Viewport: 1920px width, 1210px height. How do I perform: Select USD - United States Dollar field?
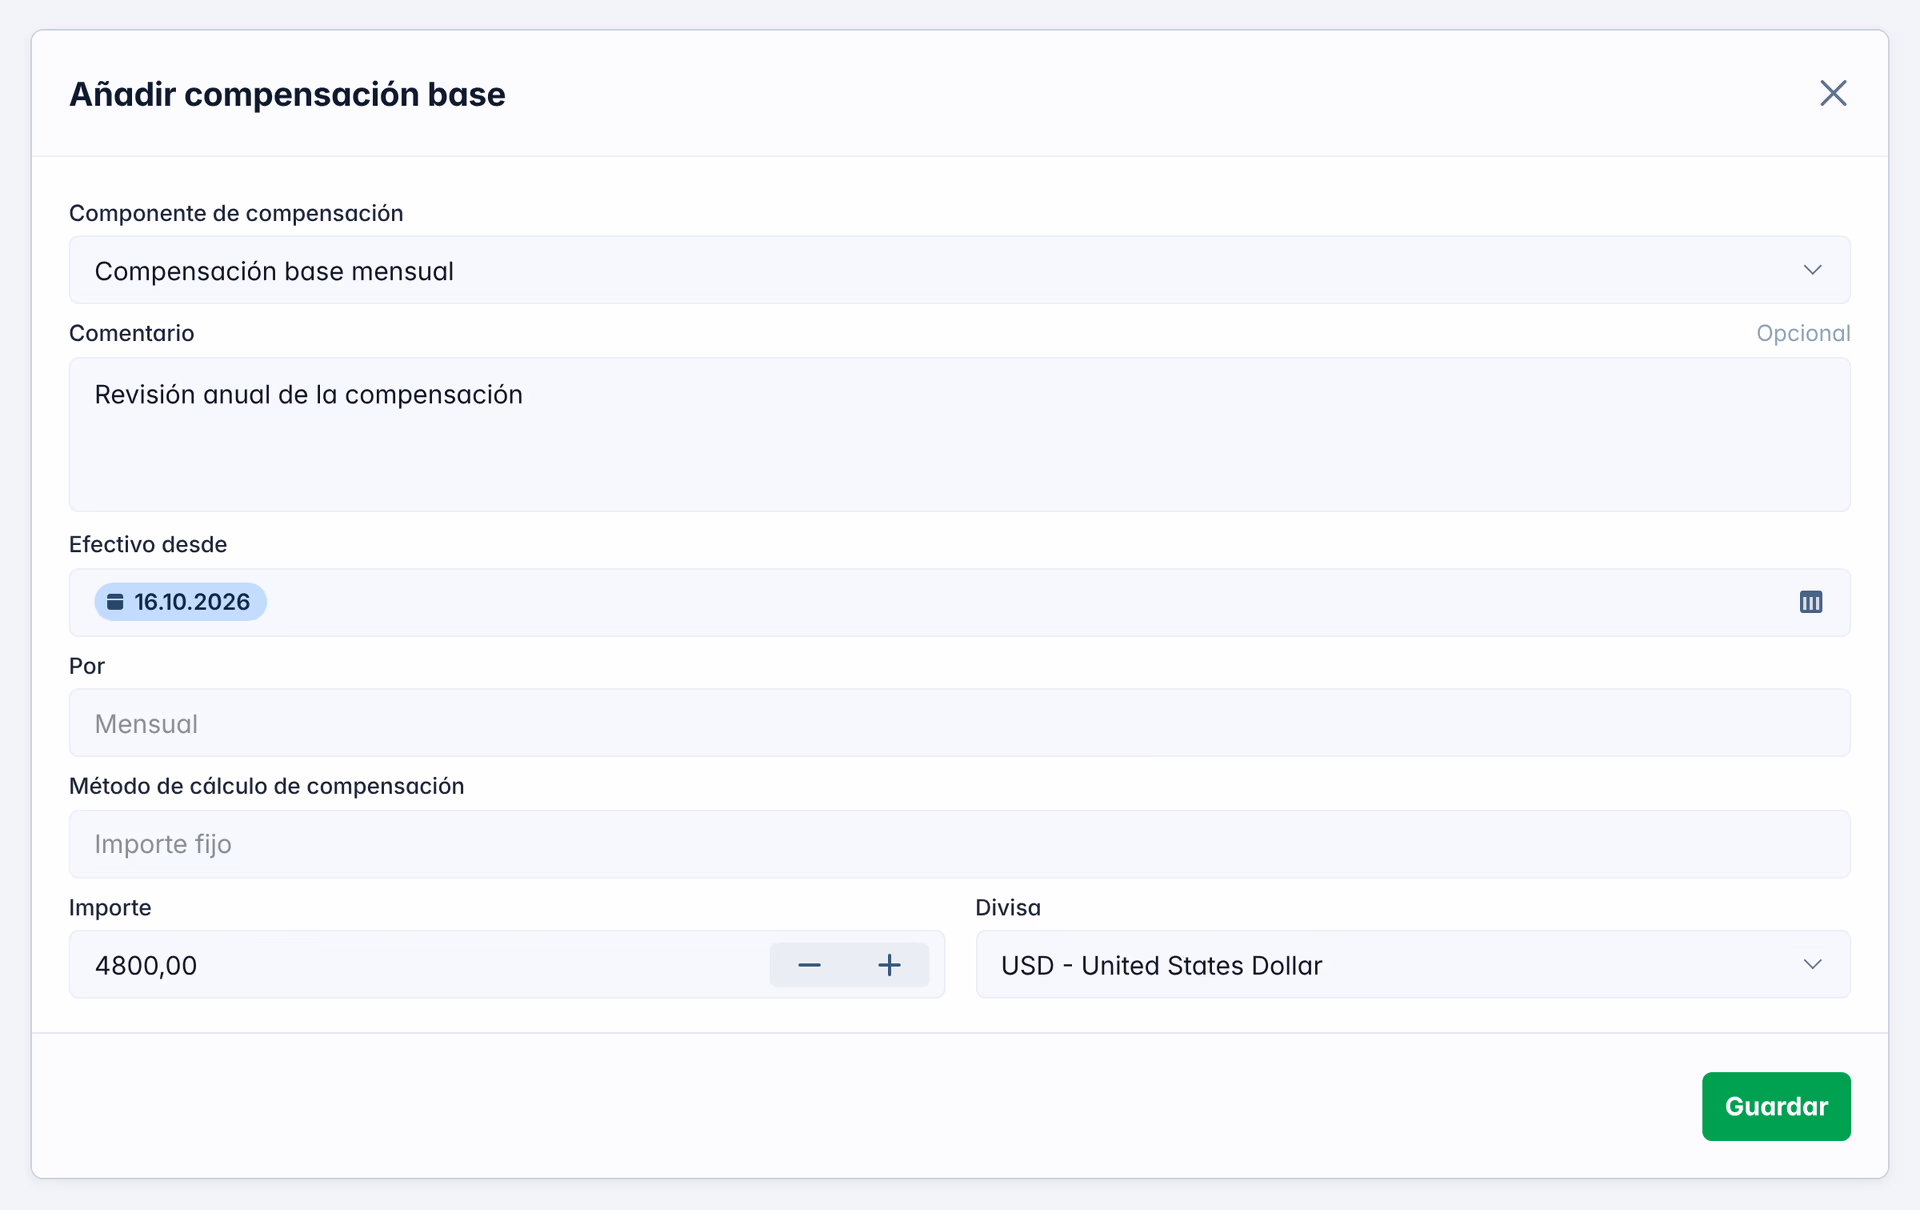point(1412,965)
